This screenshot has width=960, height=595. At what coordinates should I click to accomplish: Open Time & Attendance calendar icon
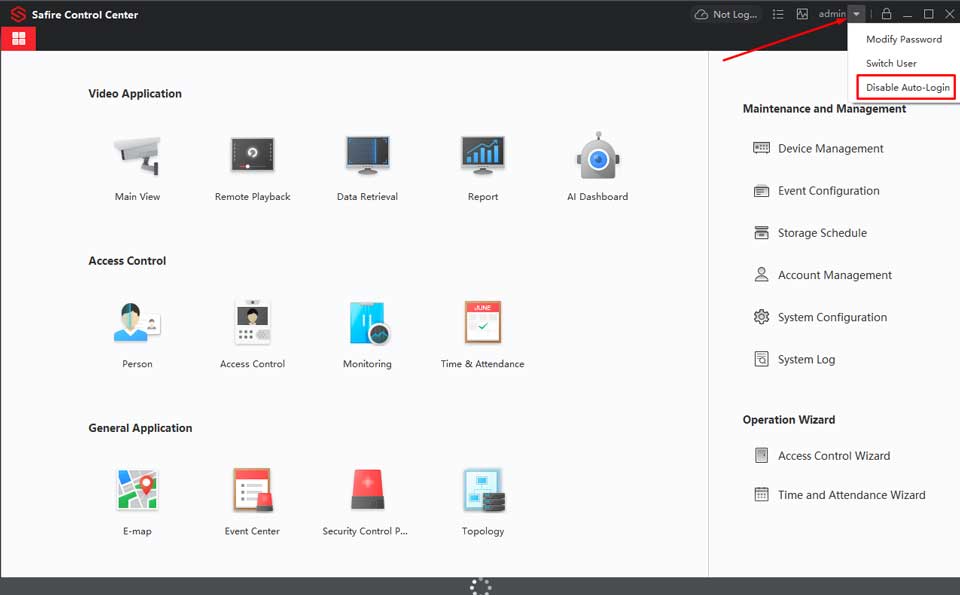[482, 324]
